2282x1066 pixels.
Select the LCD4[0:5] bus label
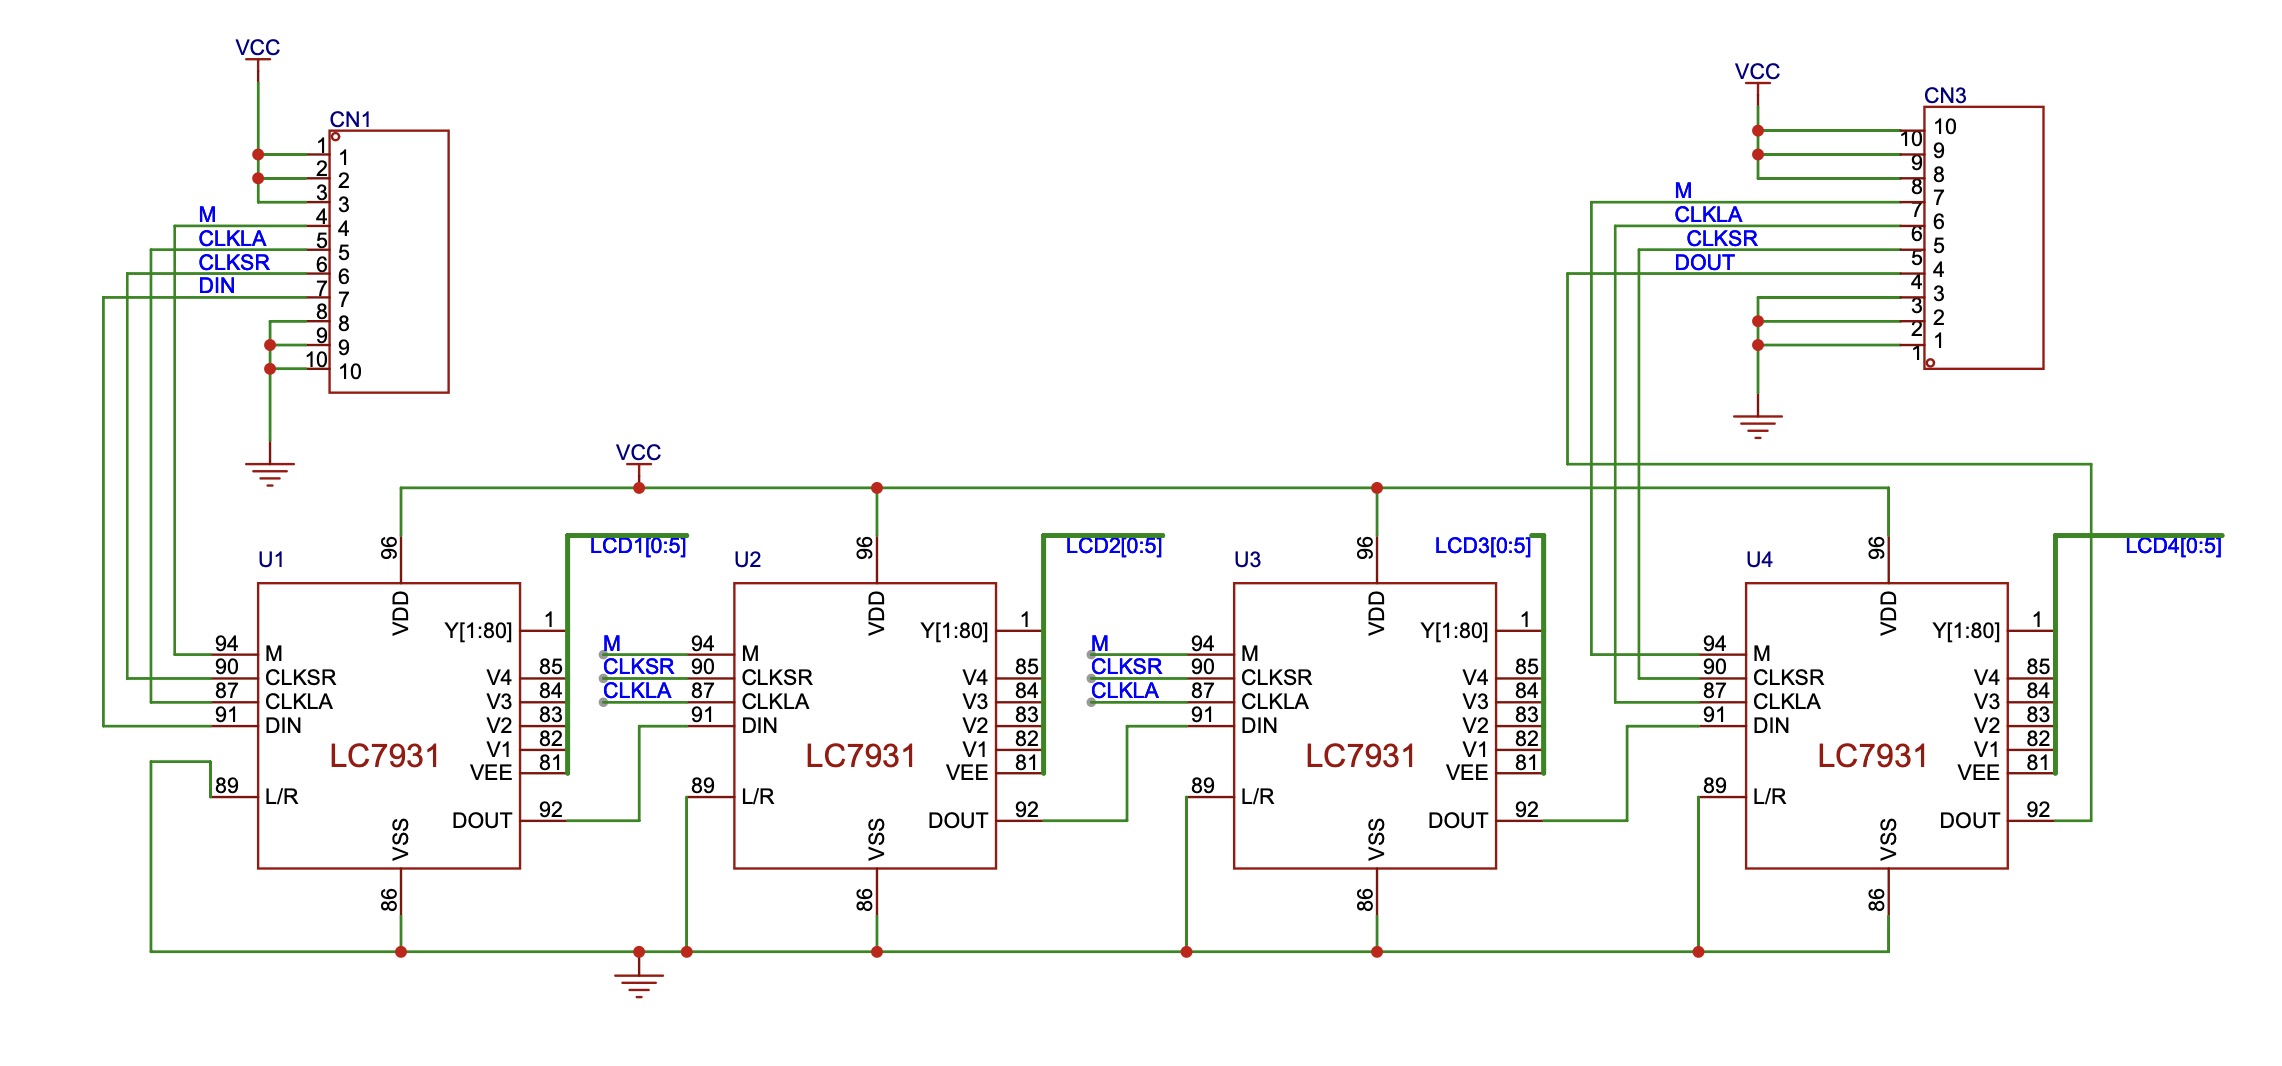point(2174,546)
